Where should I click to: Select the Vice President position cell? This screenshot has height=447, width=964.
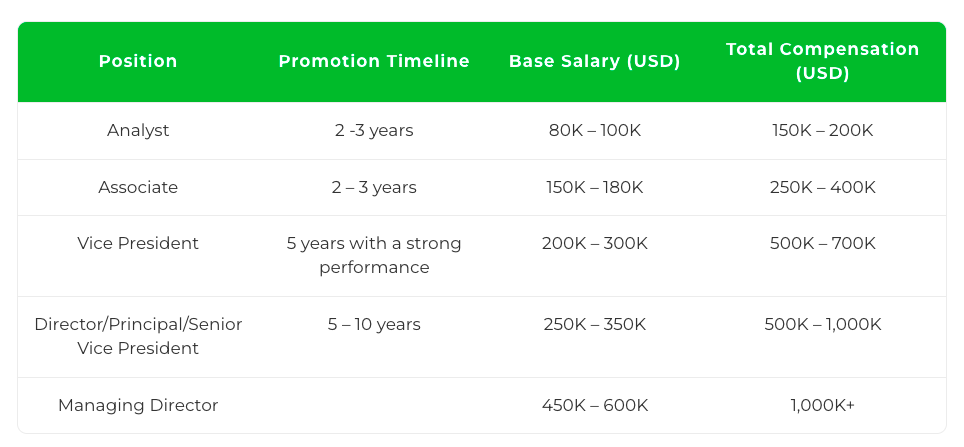tap(138, 243)
